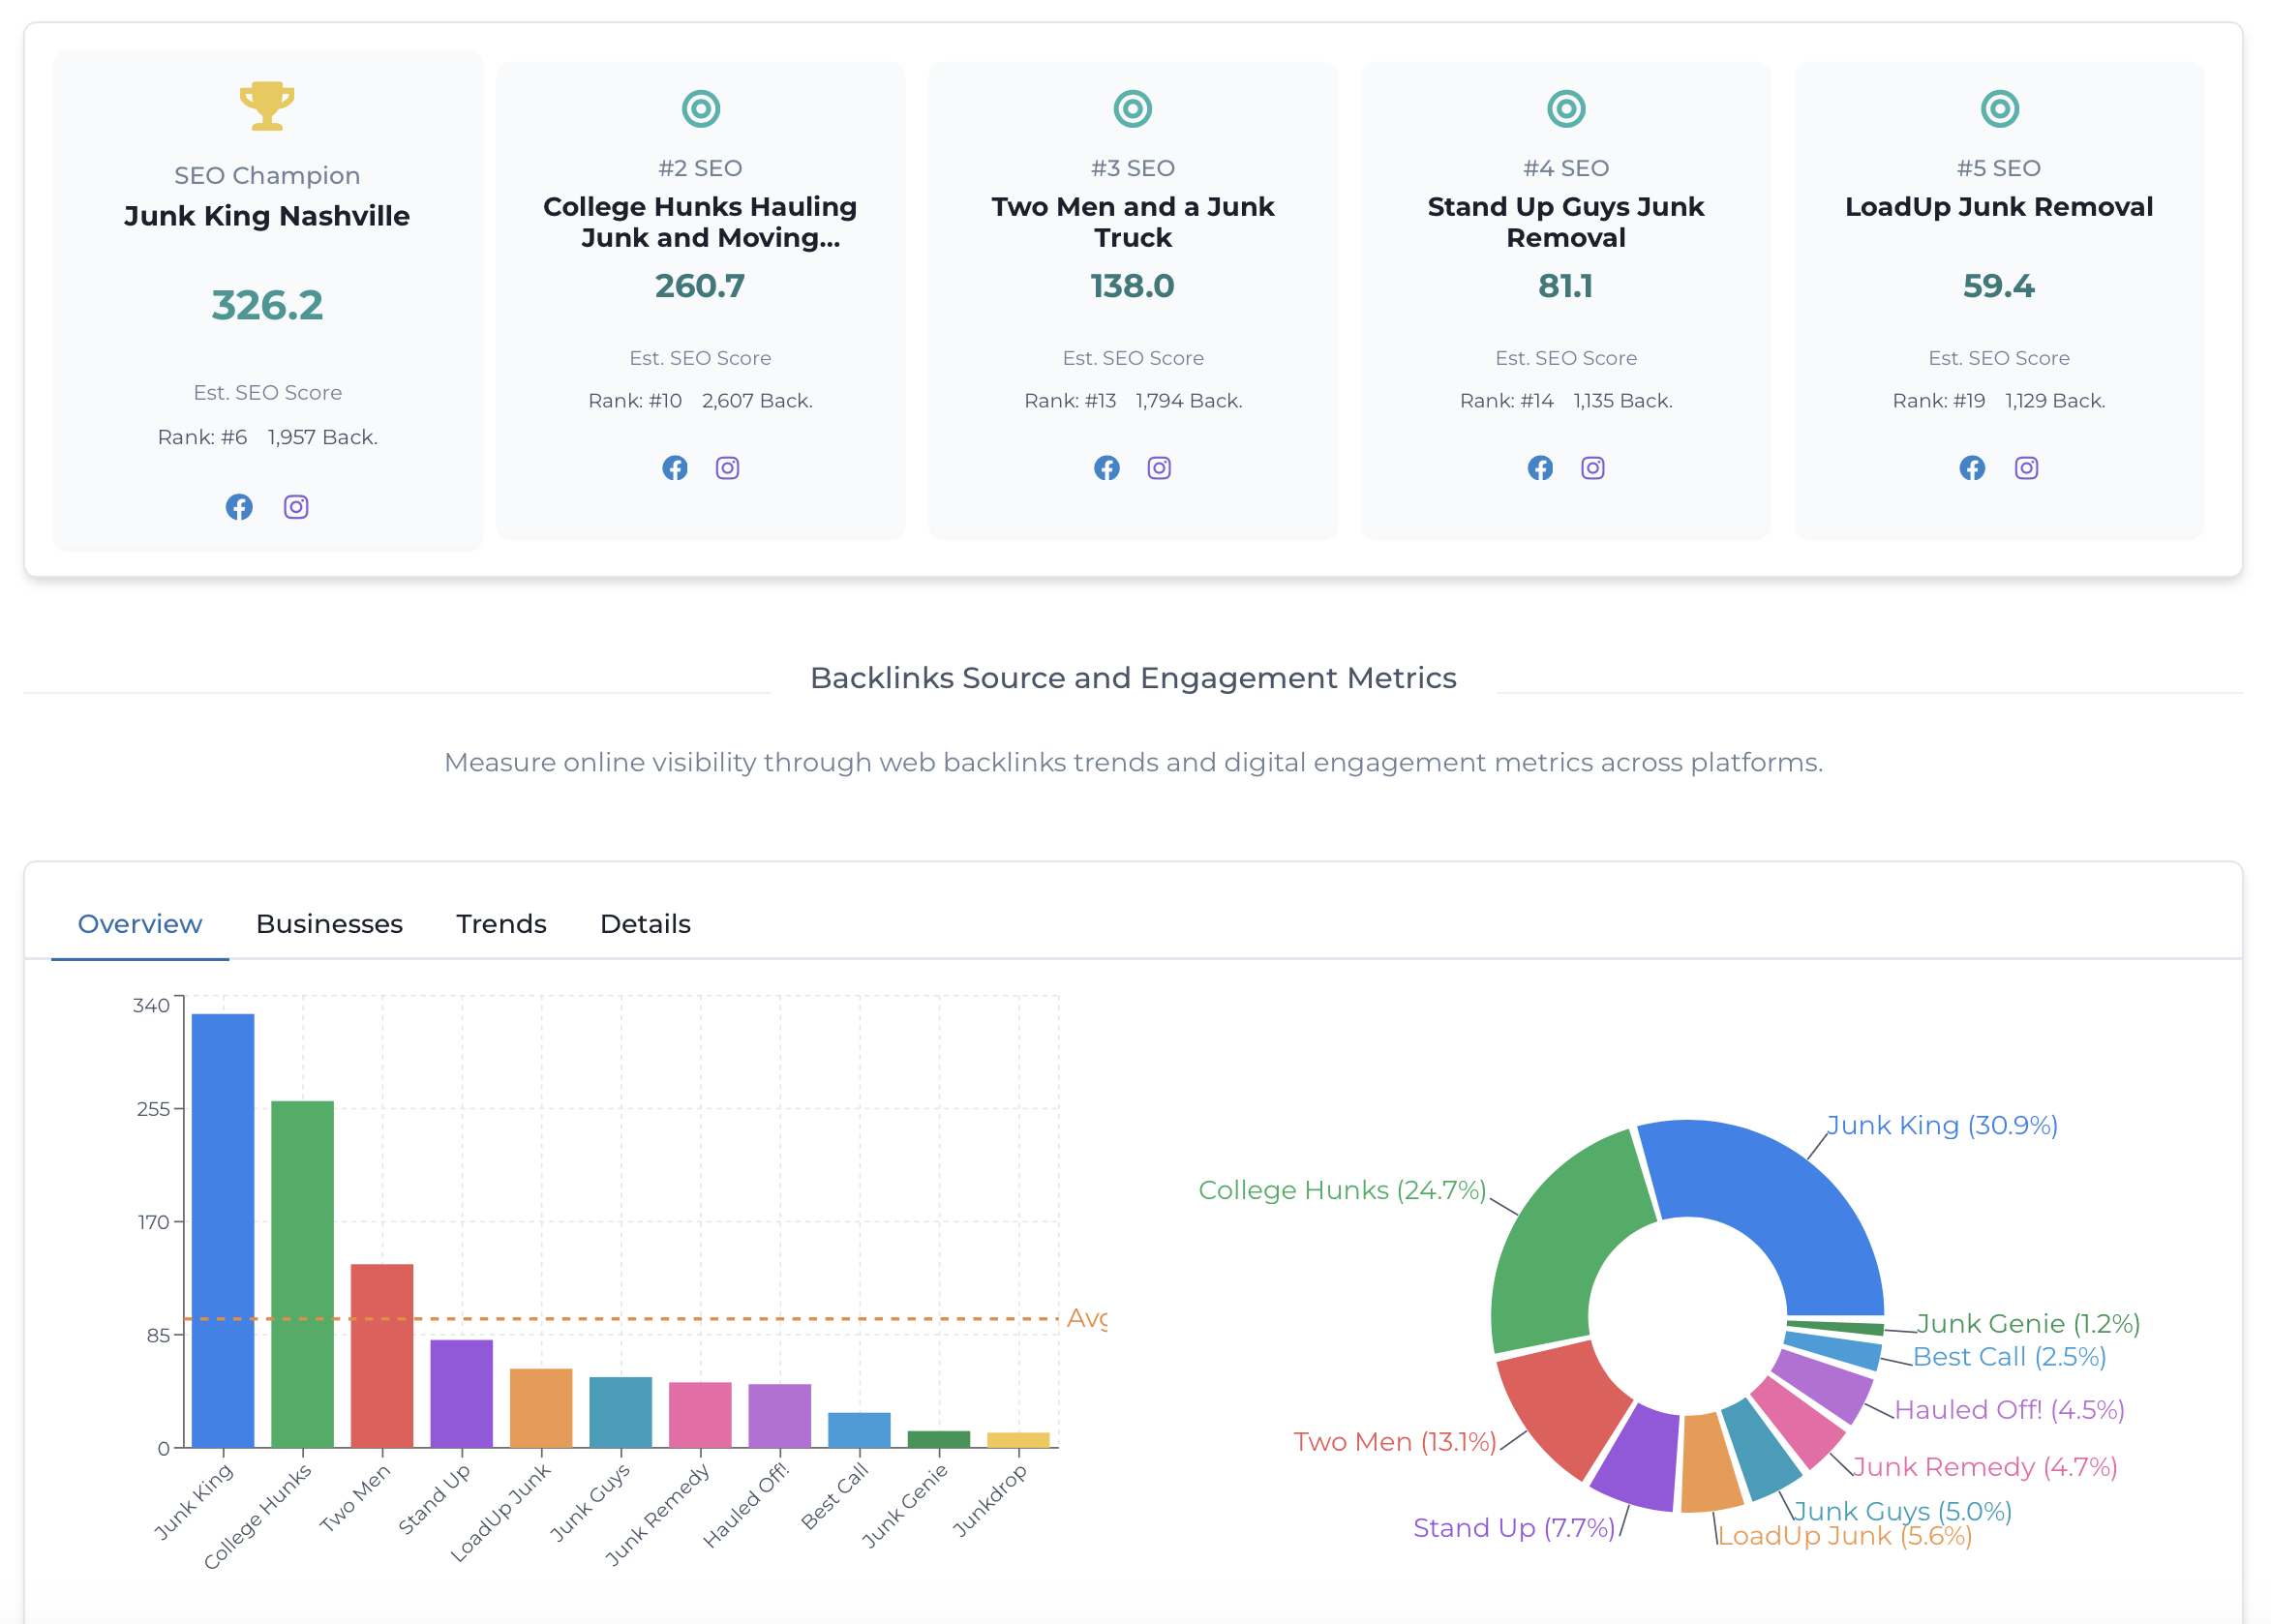Screen dimensions: 2271x1624
Task: Select the light blue Best Call bar
Action: point(859,1430)
